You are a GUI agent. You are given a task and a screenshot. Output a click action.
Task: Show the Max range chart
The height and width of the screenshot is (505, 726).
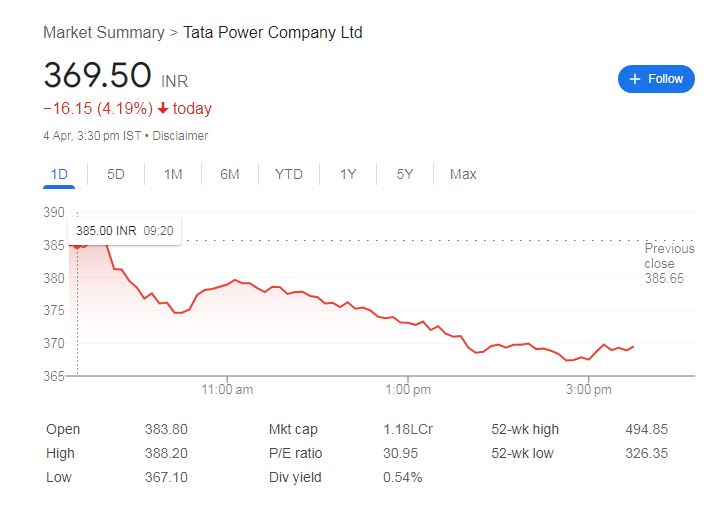[463, 174]
